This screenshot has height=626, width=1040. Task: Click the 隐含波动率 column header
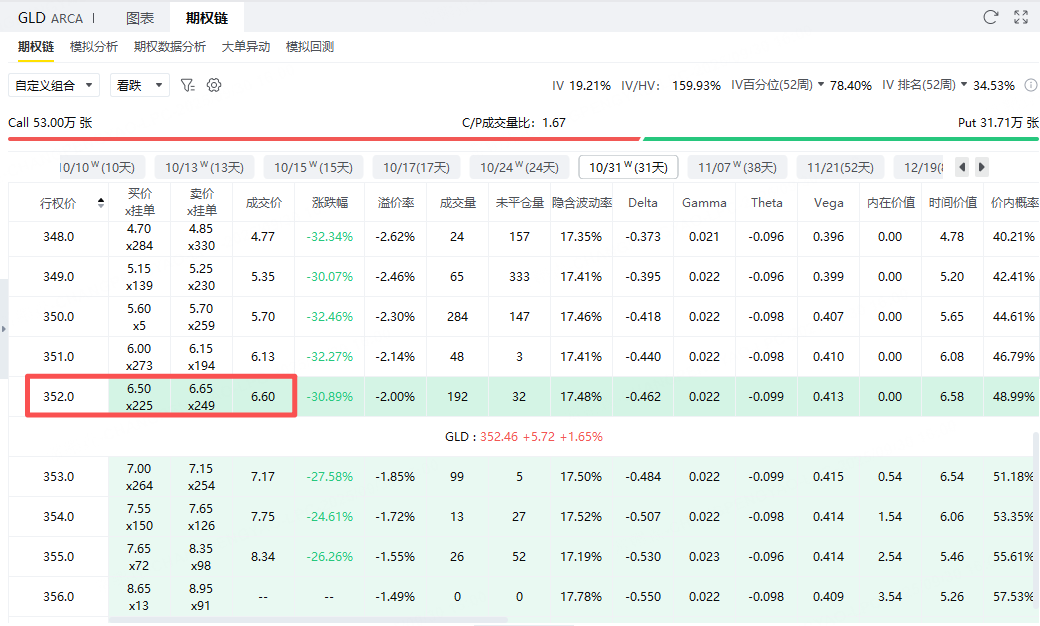point(582,203)
